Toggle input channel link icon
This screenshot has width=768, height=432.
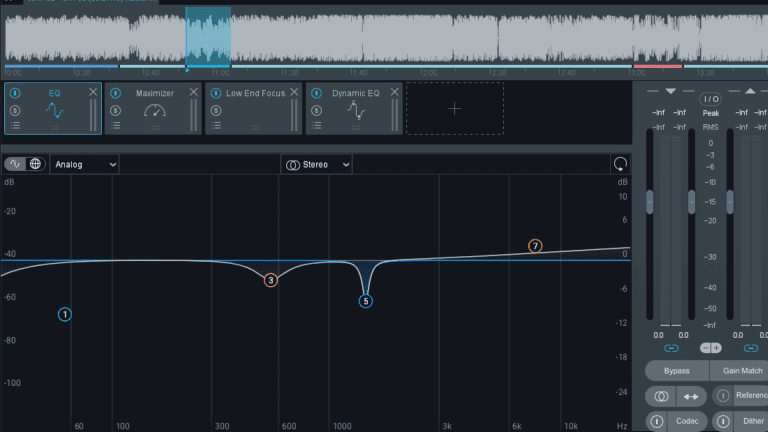tap(671, 348)
